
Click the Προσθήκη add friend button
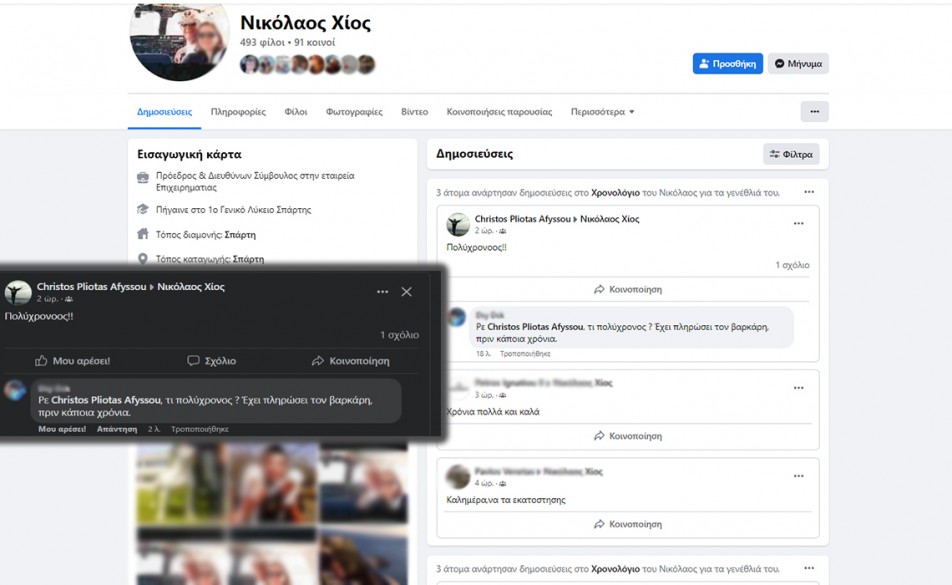point(727,64)
